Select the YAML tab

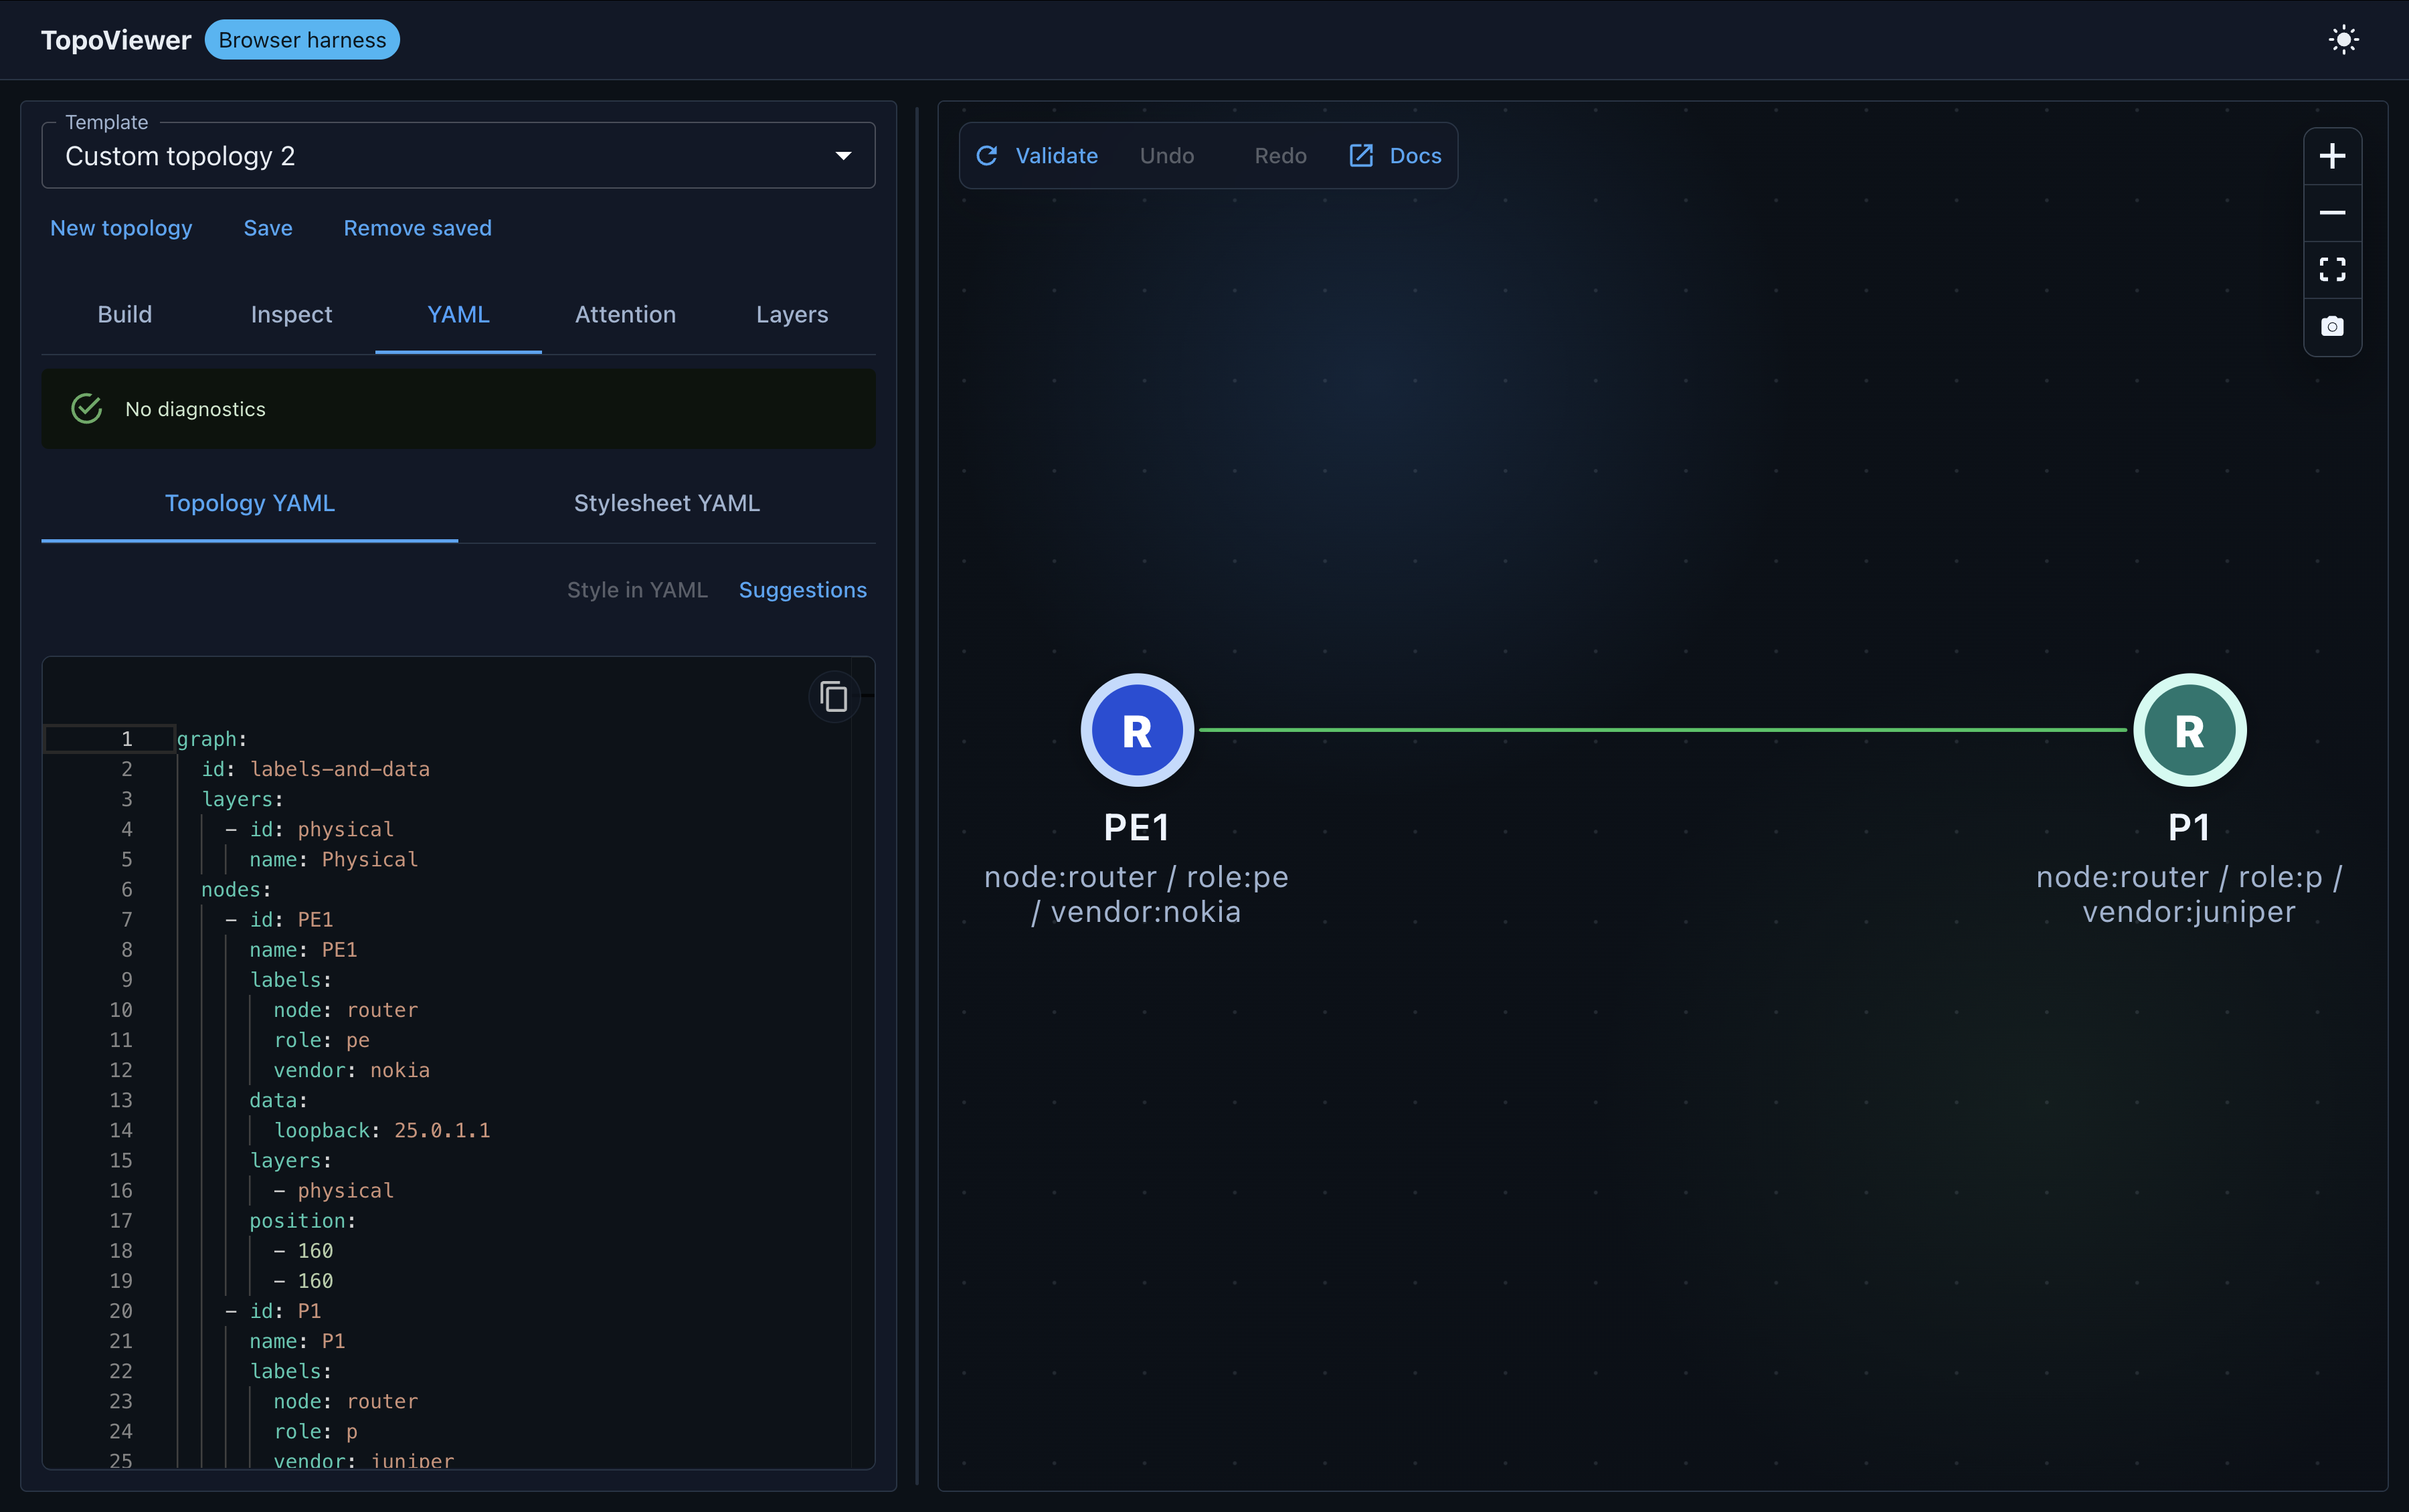pos(458,314)
